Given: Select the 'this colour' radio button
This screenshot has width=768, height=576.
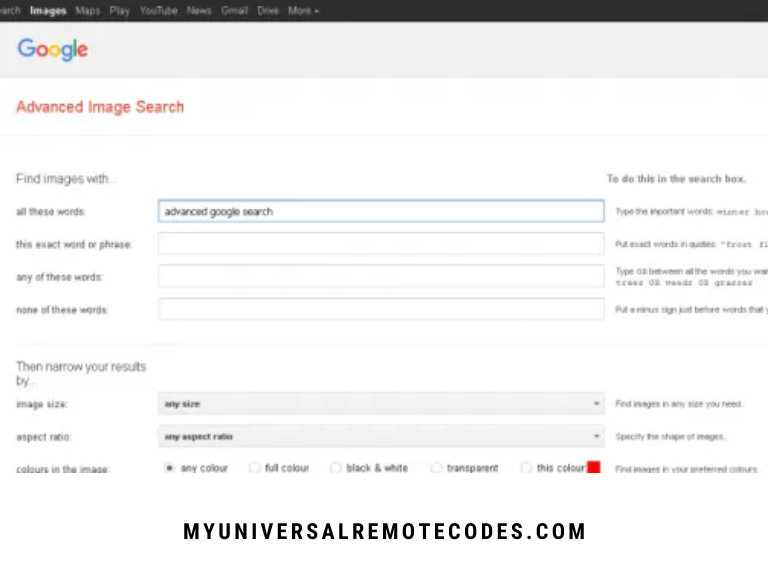Looking at the screenshot, I should coord(526,468).
